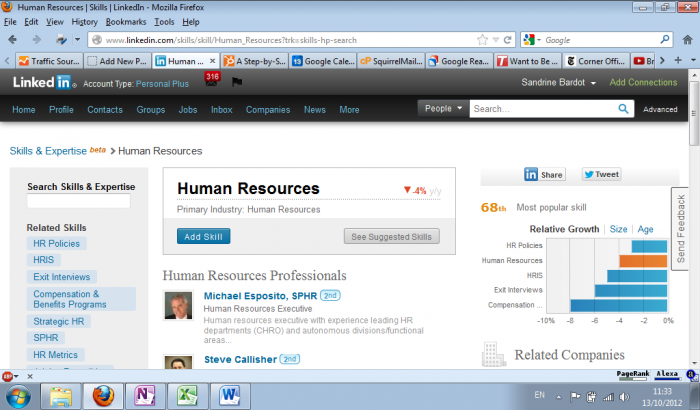Open Michael Esposito, SPHR profile link
This screenshot has width=700, height=410.
point(260,296)
